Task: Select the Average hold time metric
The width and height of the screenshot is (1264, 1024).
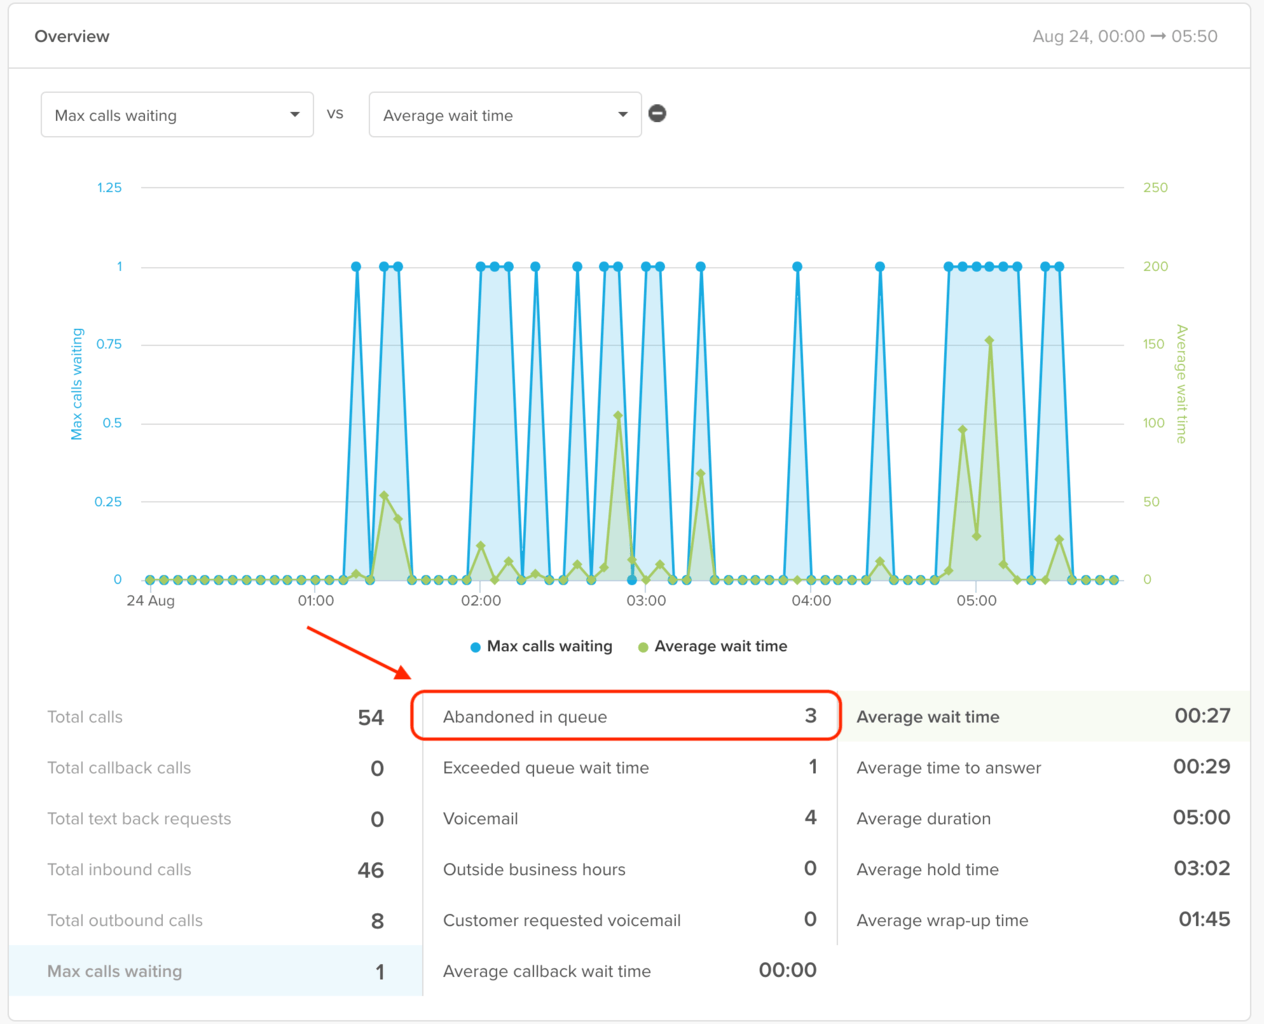Action: point(1043,870)
